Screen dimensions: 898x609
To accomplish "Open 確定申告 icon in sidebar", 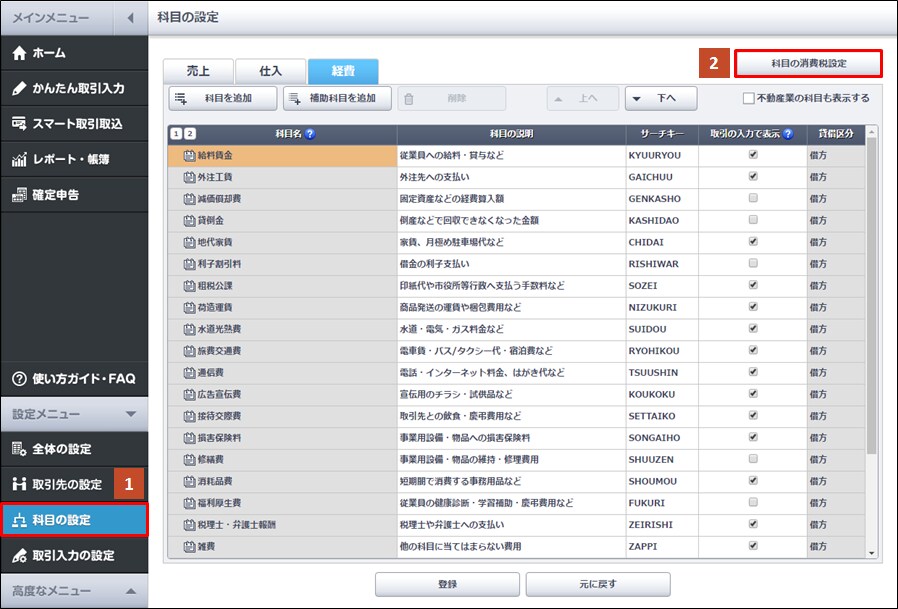I will click(x=19, y=194).
